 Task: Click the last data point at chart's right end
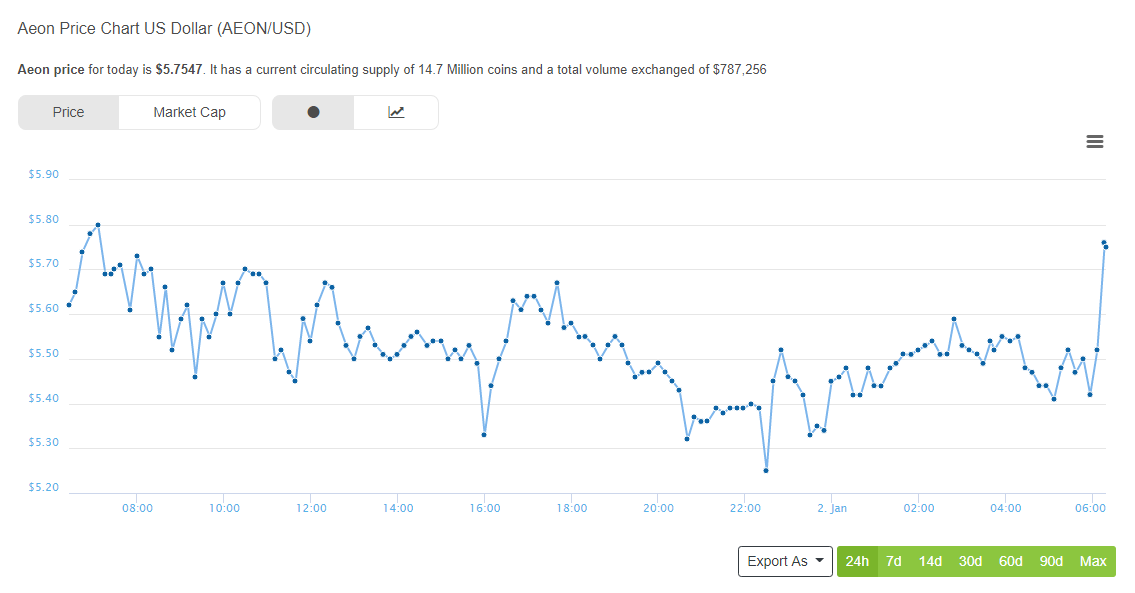[1106, 247]
